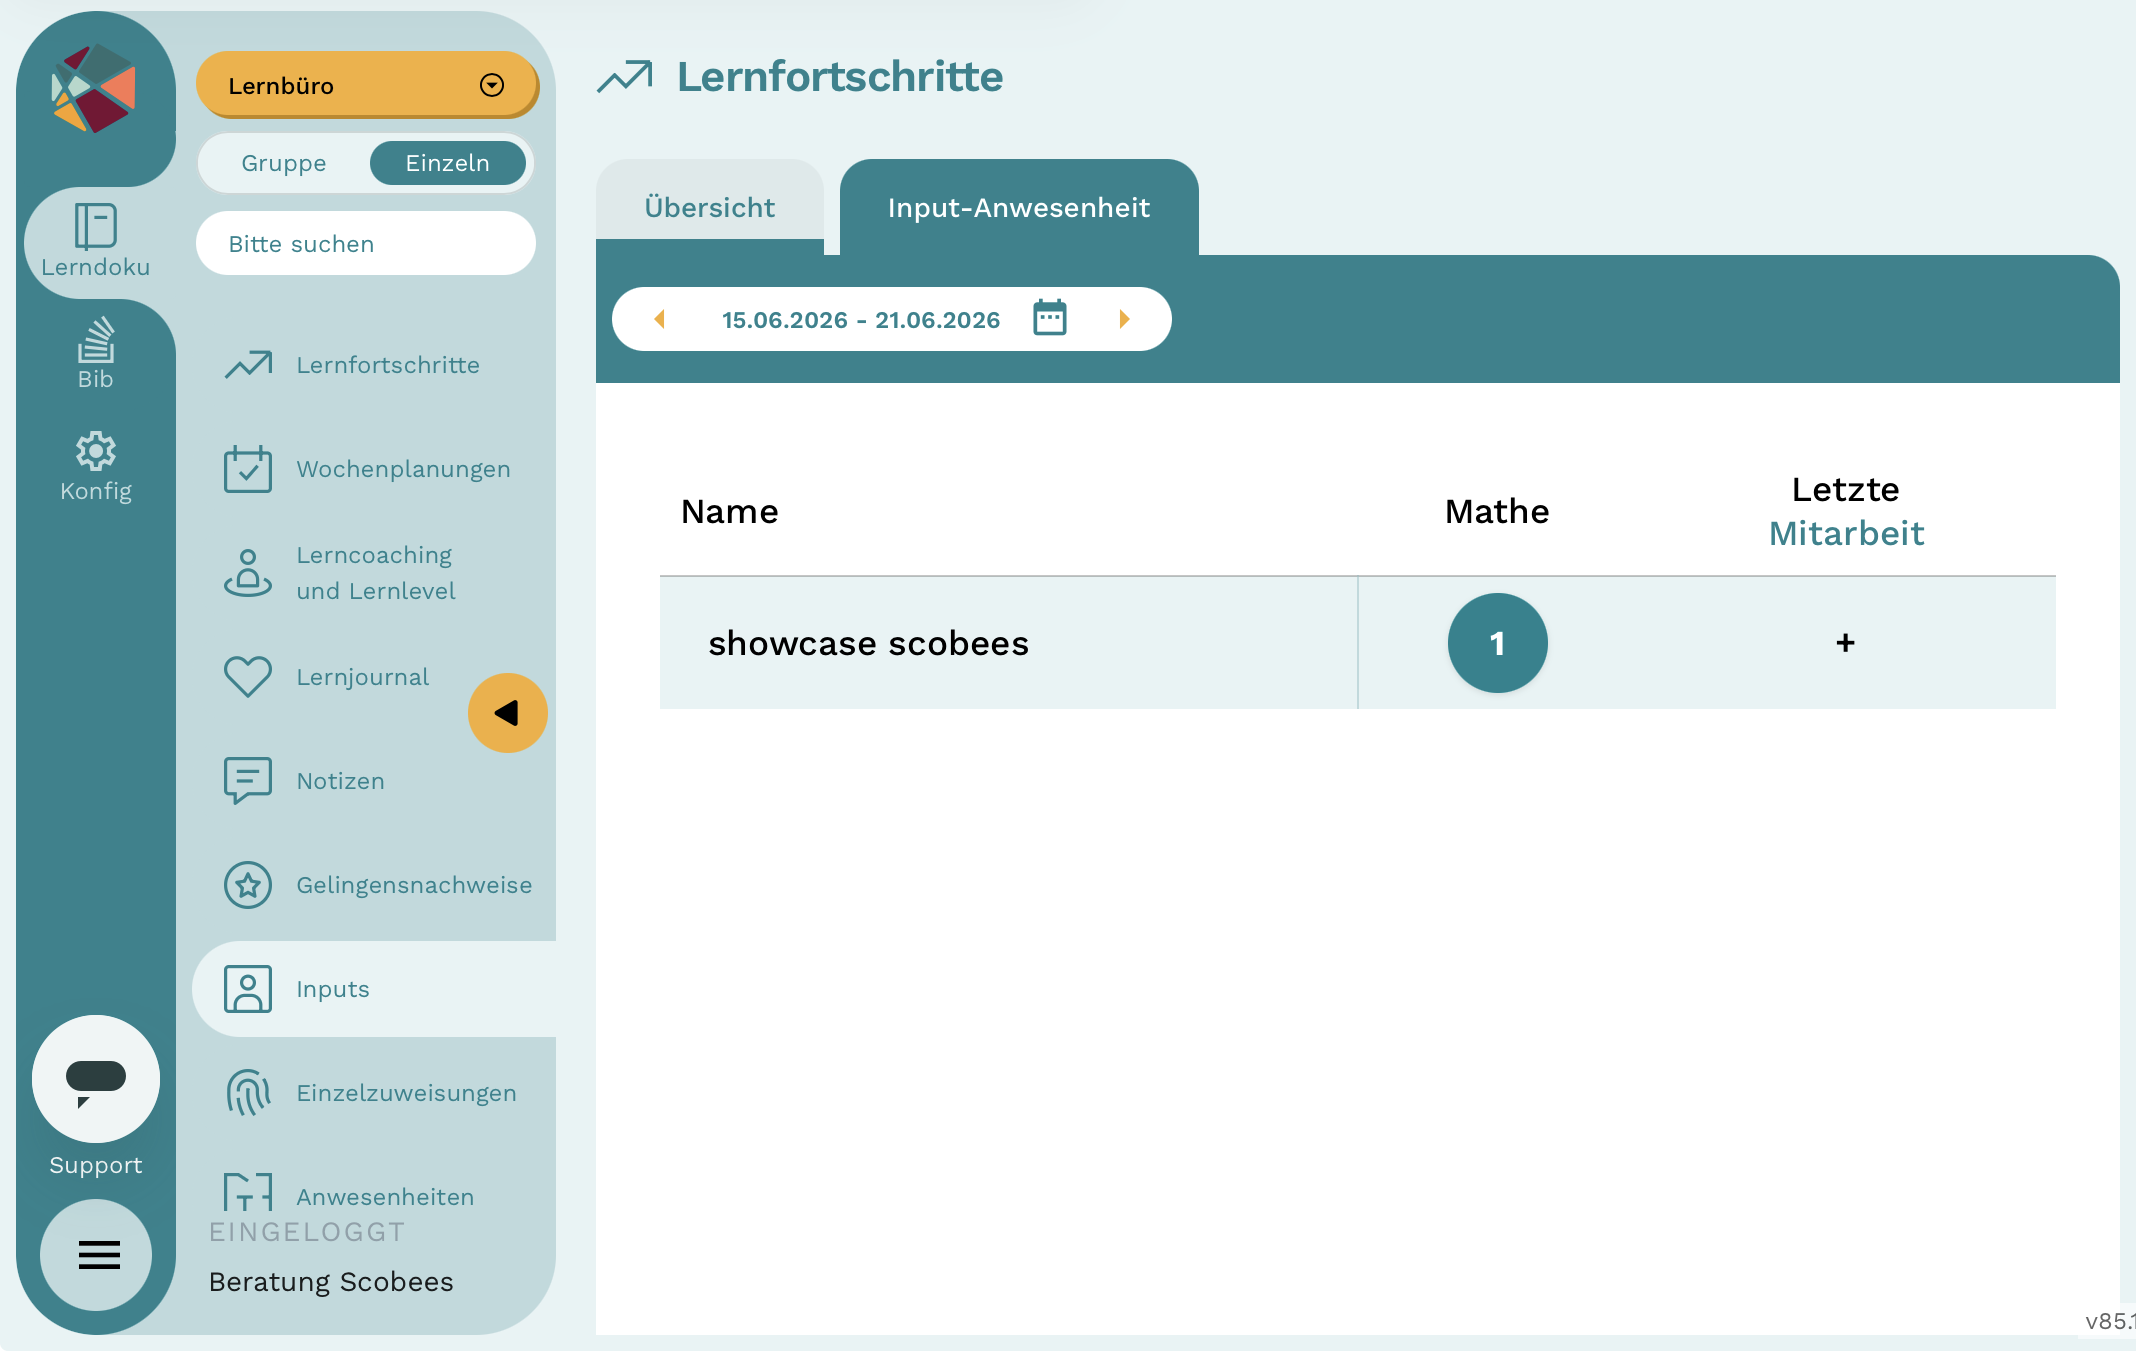Viewport: 2136px width, 1351px height.
Task: Click the plus under Letzte Mitarbeit
Action: point(1846,643)
